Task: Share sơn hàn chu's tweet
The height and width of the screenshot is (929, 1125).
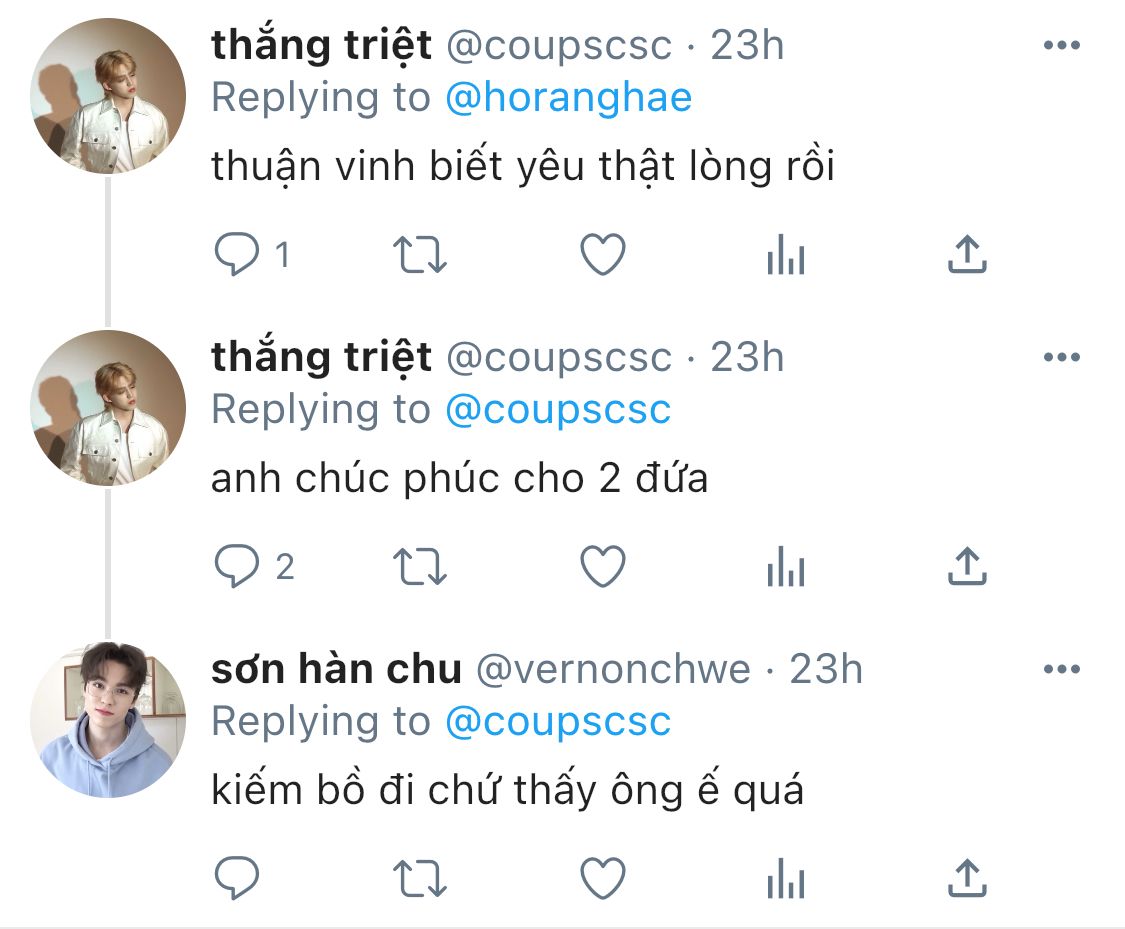Action: [x=967, y=877]
